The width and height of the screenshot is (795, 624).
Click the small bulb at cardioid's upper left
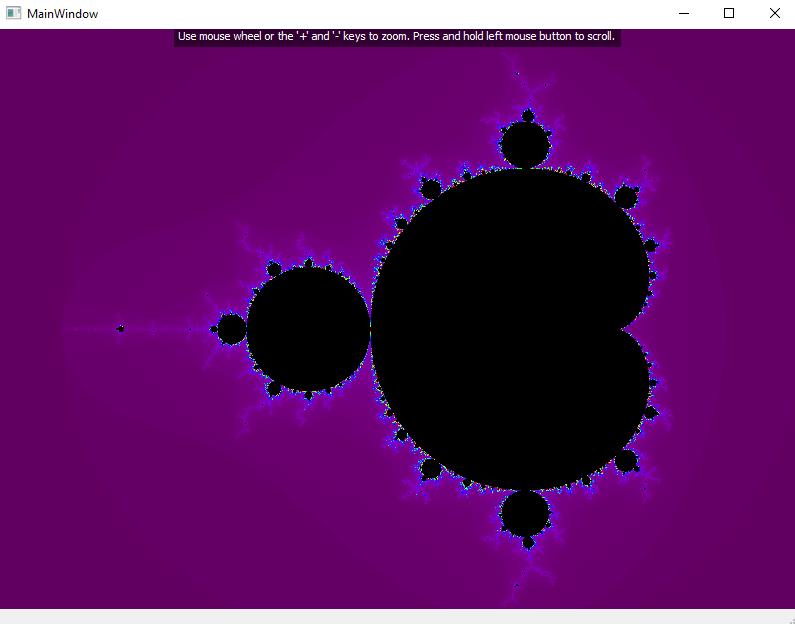[x=431, y=188]
